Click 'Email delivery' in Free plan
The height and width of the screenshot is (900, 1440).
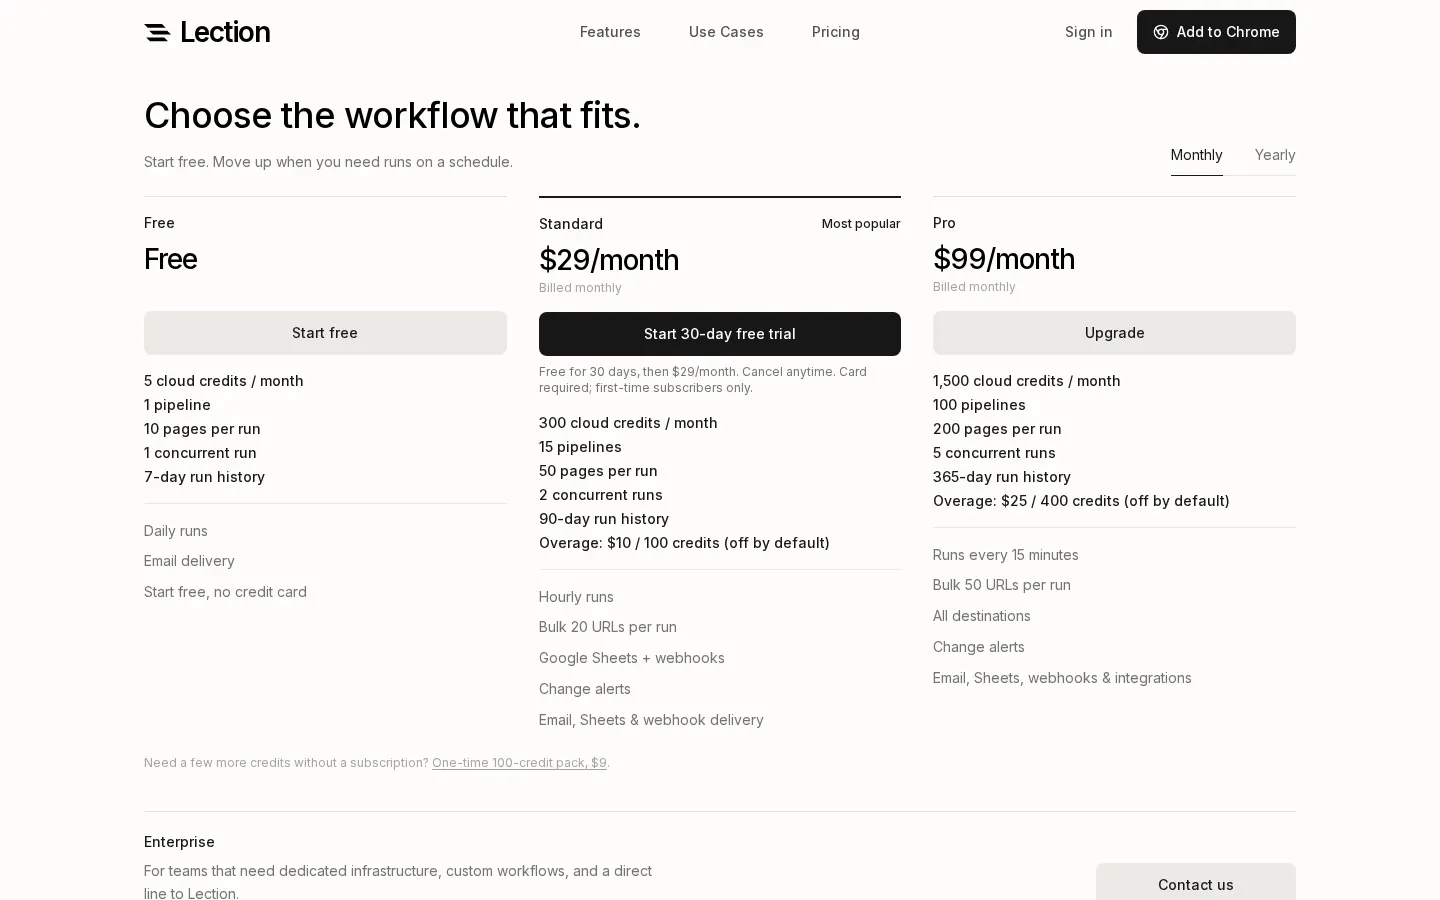pos(189,561)
